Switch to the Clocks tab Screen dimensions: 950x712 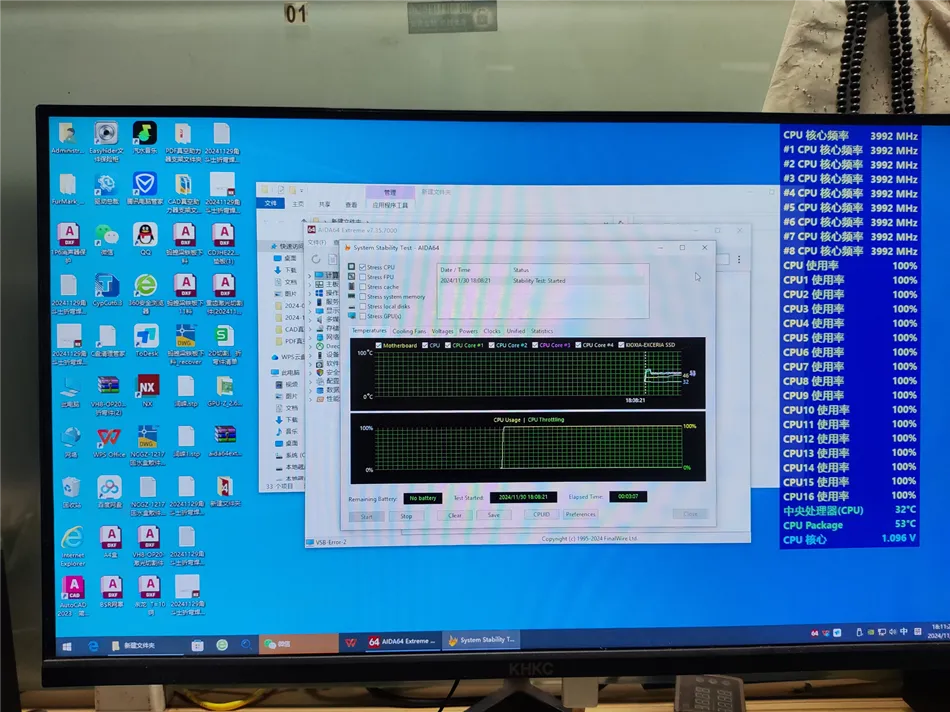point(492,331)
